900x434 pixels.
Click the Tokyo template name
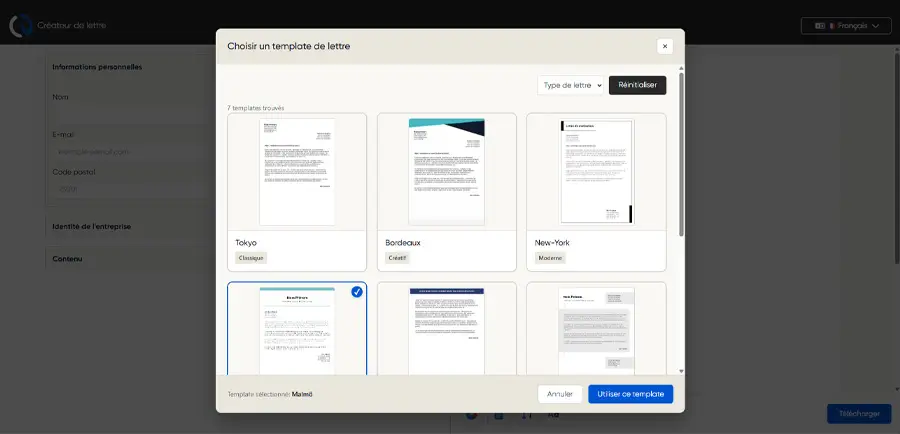tap(246, 243)
